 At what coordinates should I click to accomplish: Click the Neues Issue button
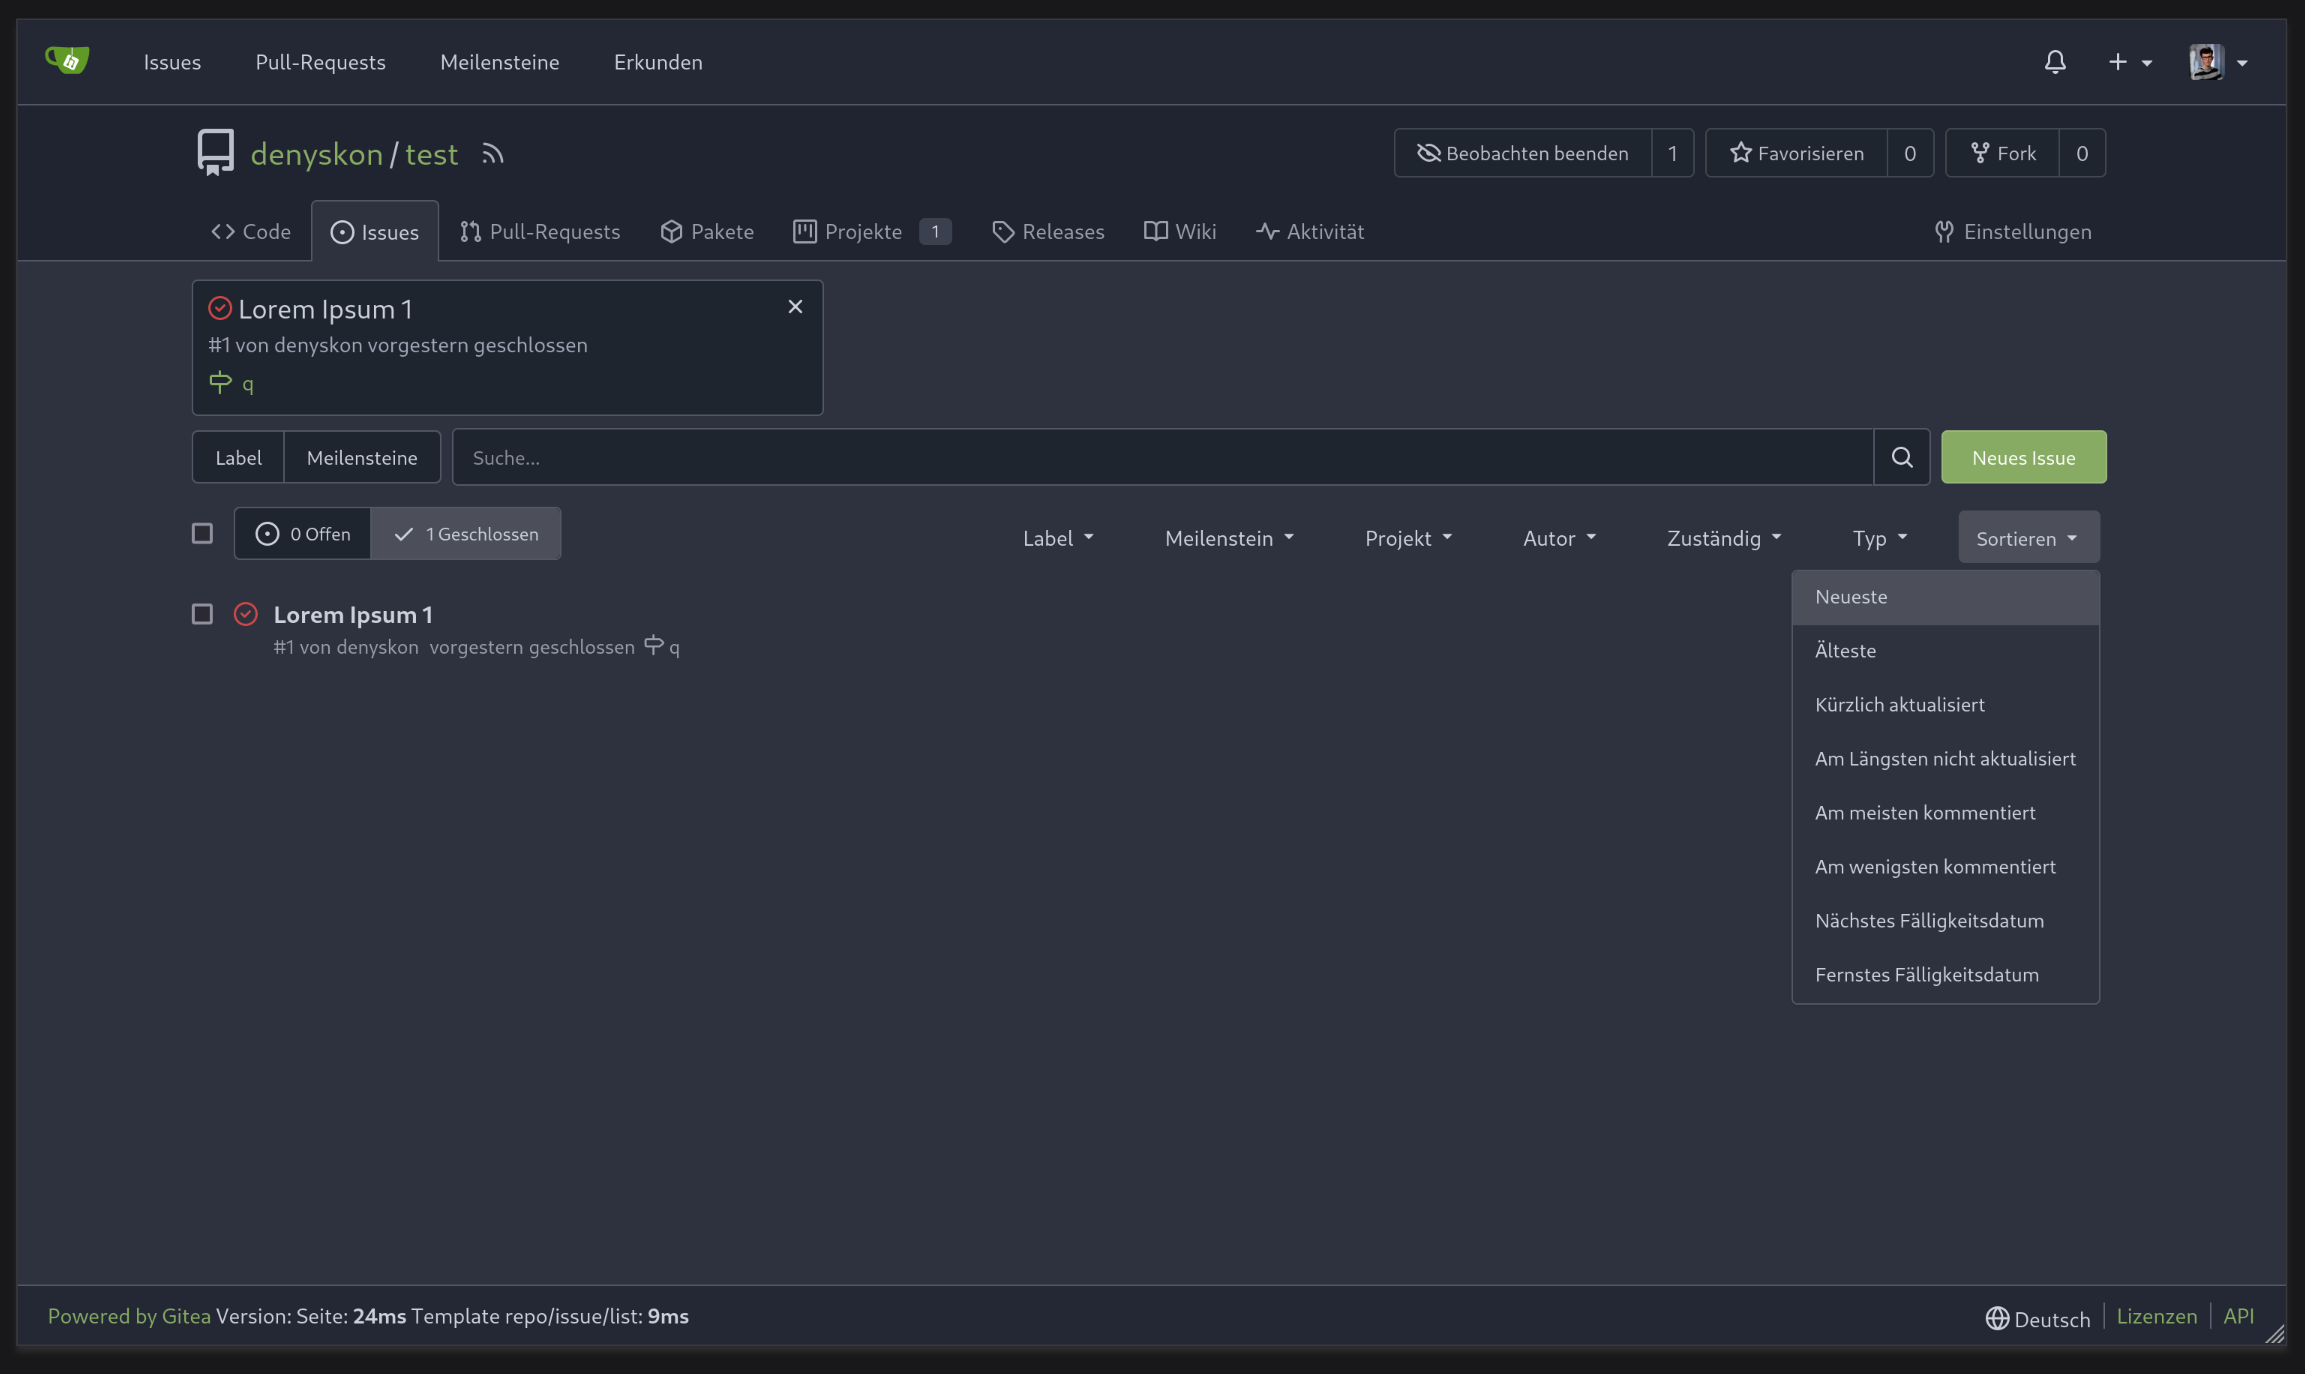point(2024,457)
